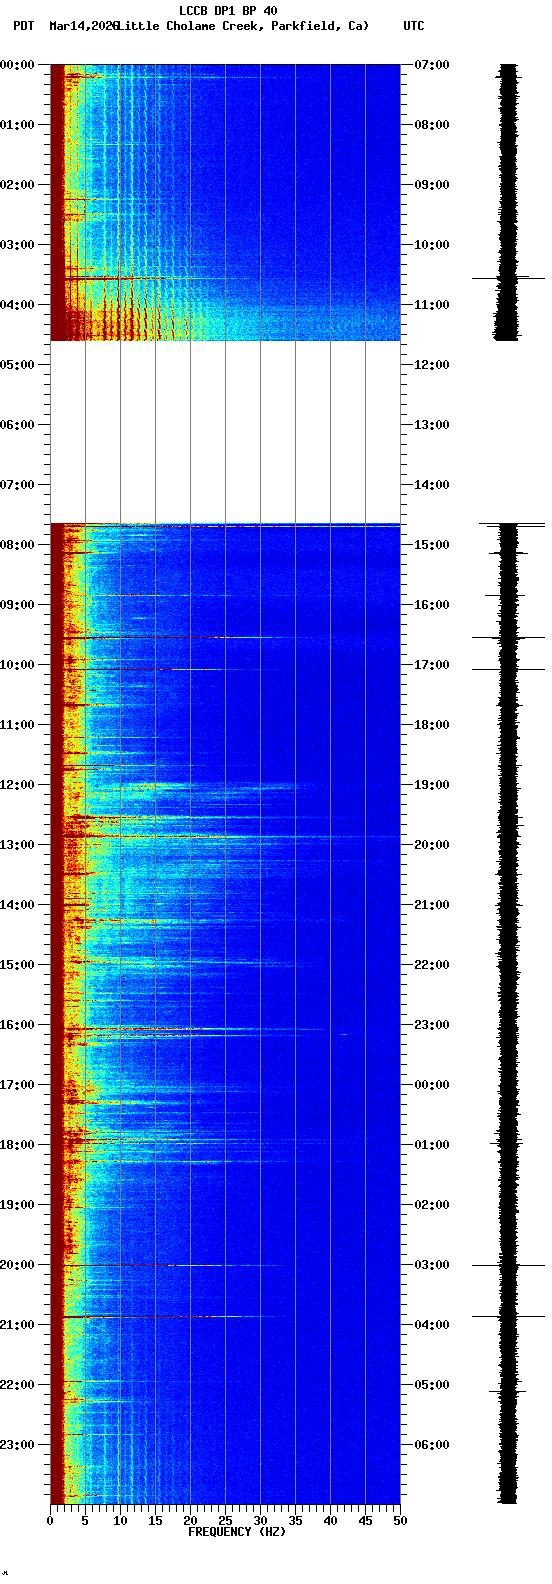Click the PDT axis '23:00' time label

pos(17,1445)
